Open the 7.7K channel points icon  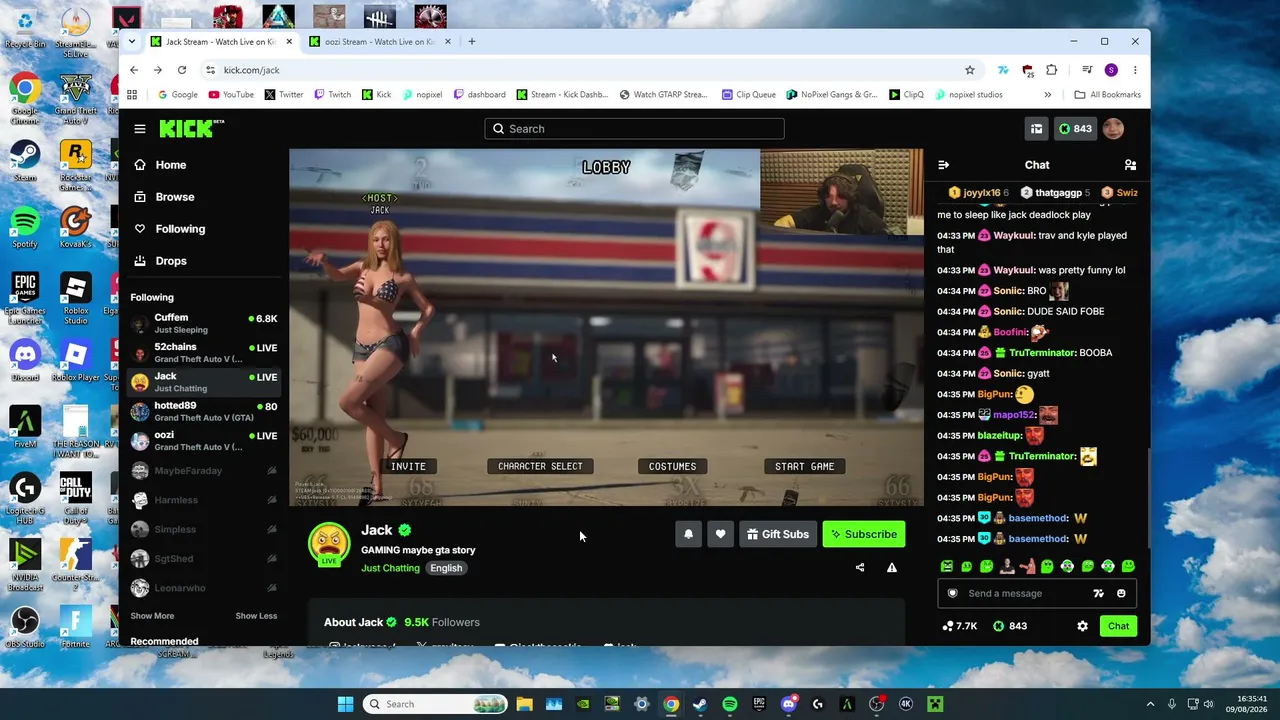[960, 626]
